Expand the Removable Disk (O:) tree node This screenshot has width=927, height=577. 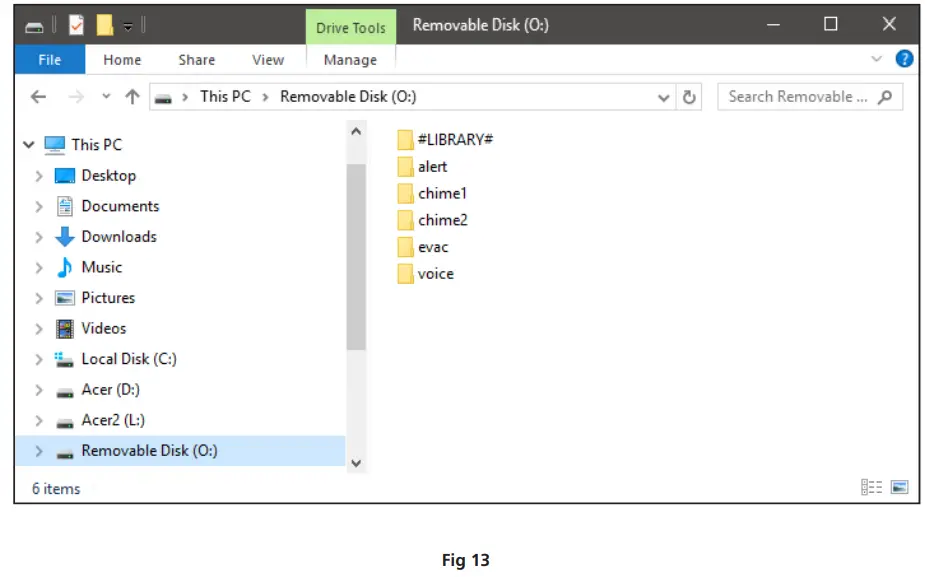pyautogui.click(x=39, y=451)
